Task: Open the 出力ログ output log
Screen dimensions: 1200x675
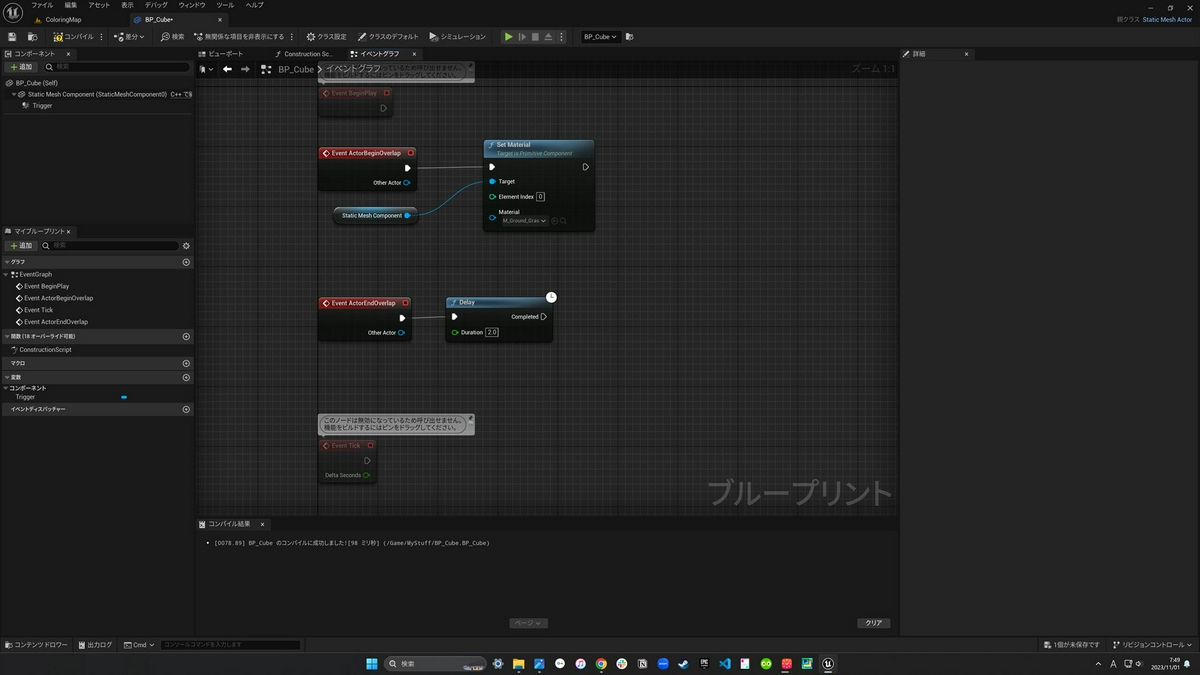Action: point(95,645)
